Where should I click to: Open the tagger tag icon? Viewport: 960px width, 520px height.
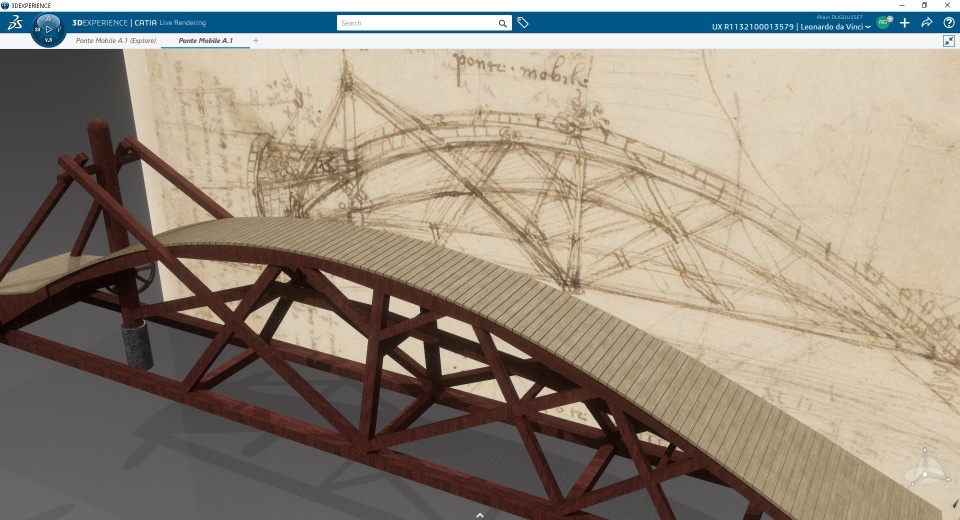(x=522, y=23)
